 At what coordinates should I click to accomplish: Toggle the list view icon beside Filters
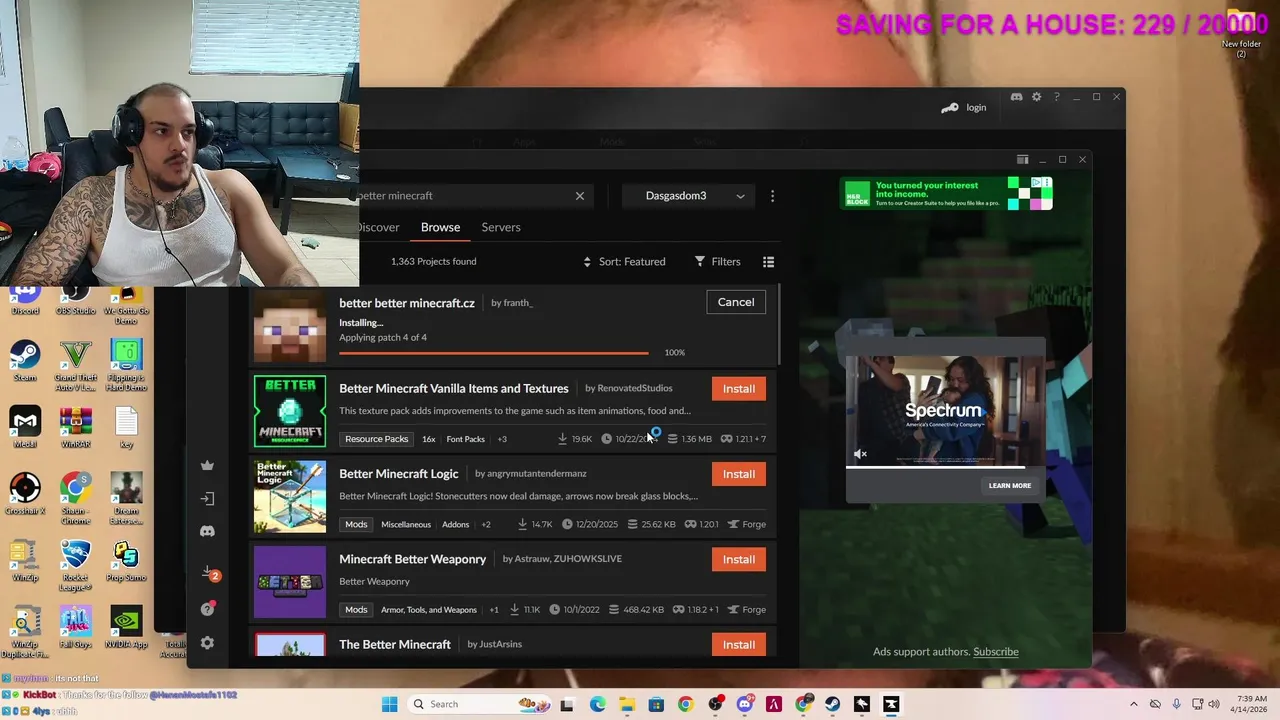(768, 262)
